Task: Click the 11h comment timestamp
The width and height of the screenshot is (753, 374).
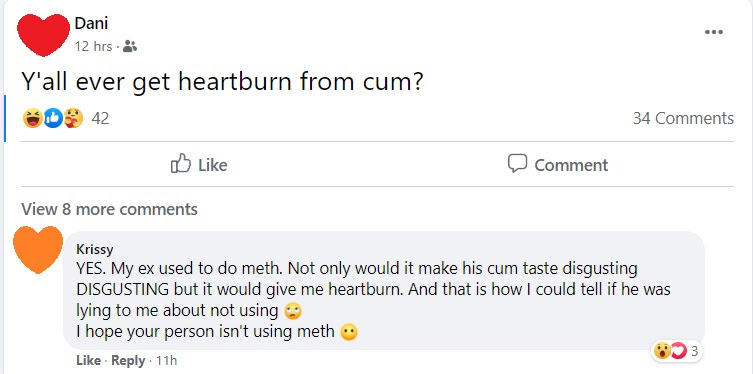Action: [167, 361]
